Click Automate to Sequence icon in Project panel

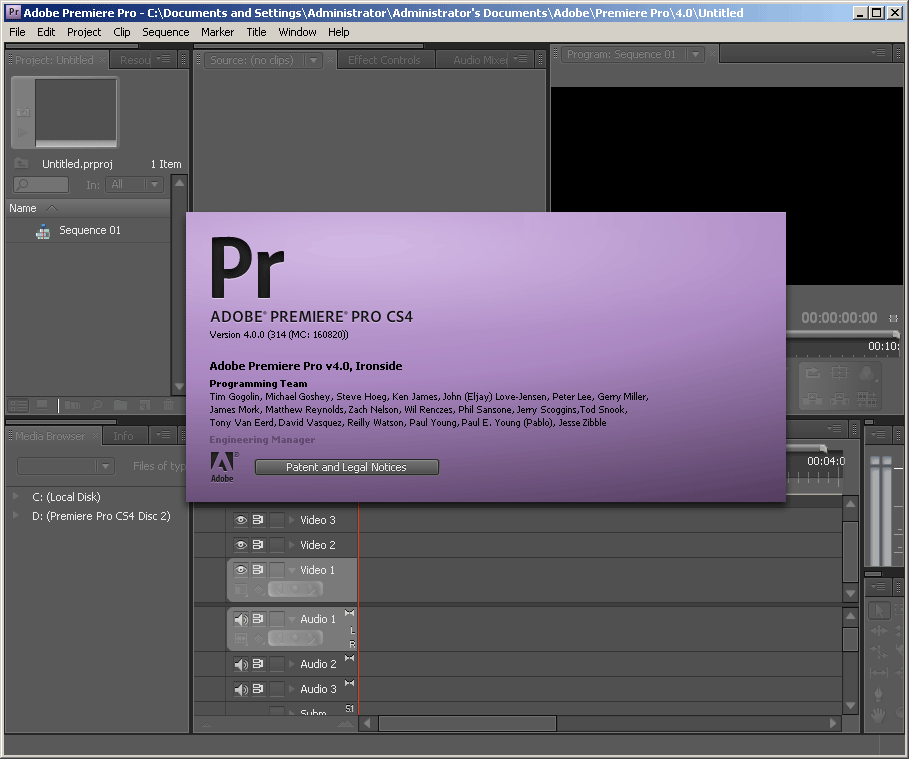[x=72, y=405]
